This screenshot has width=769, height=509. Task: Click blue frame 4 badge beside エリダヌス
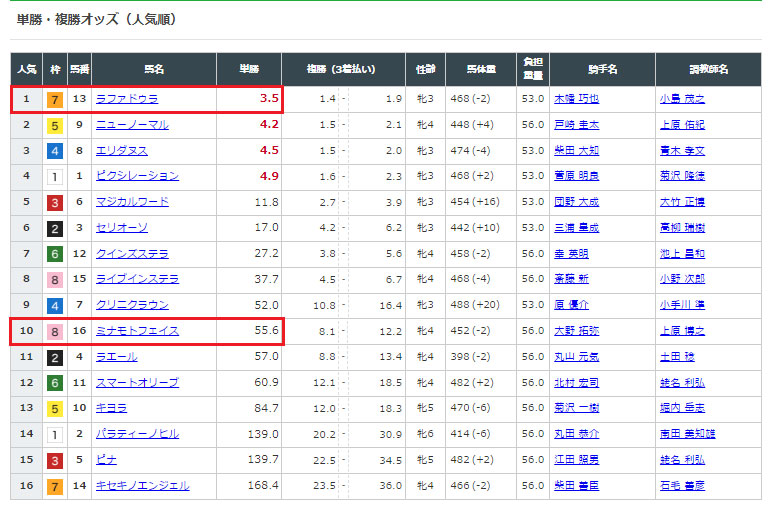(54, 151)
